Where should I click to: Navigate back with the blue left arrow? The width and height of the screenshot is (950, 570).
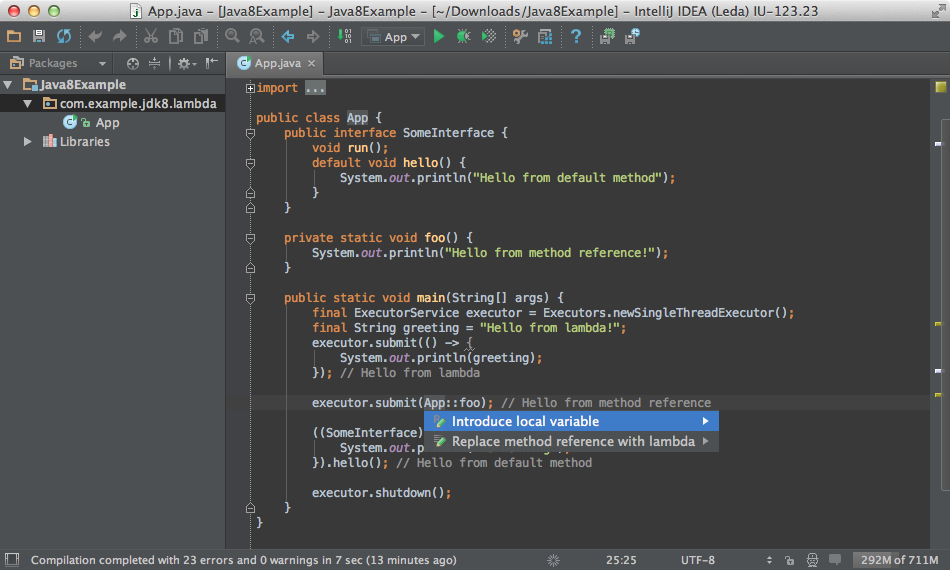pos(288,37)
